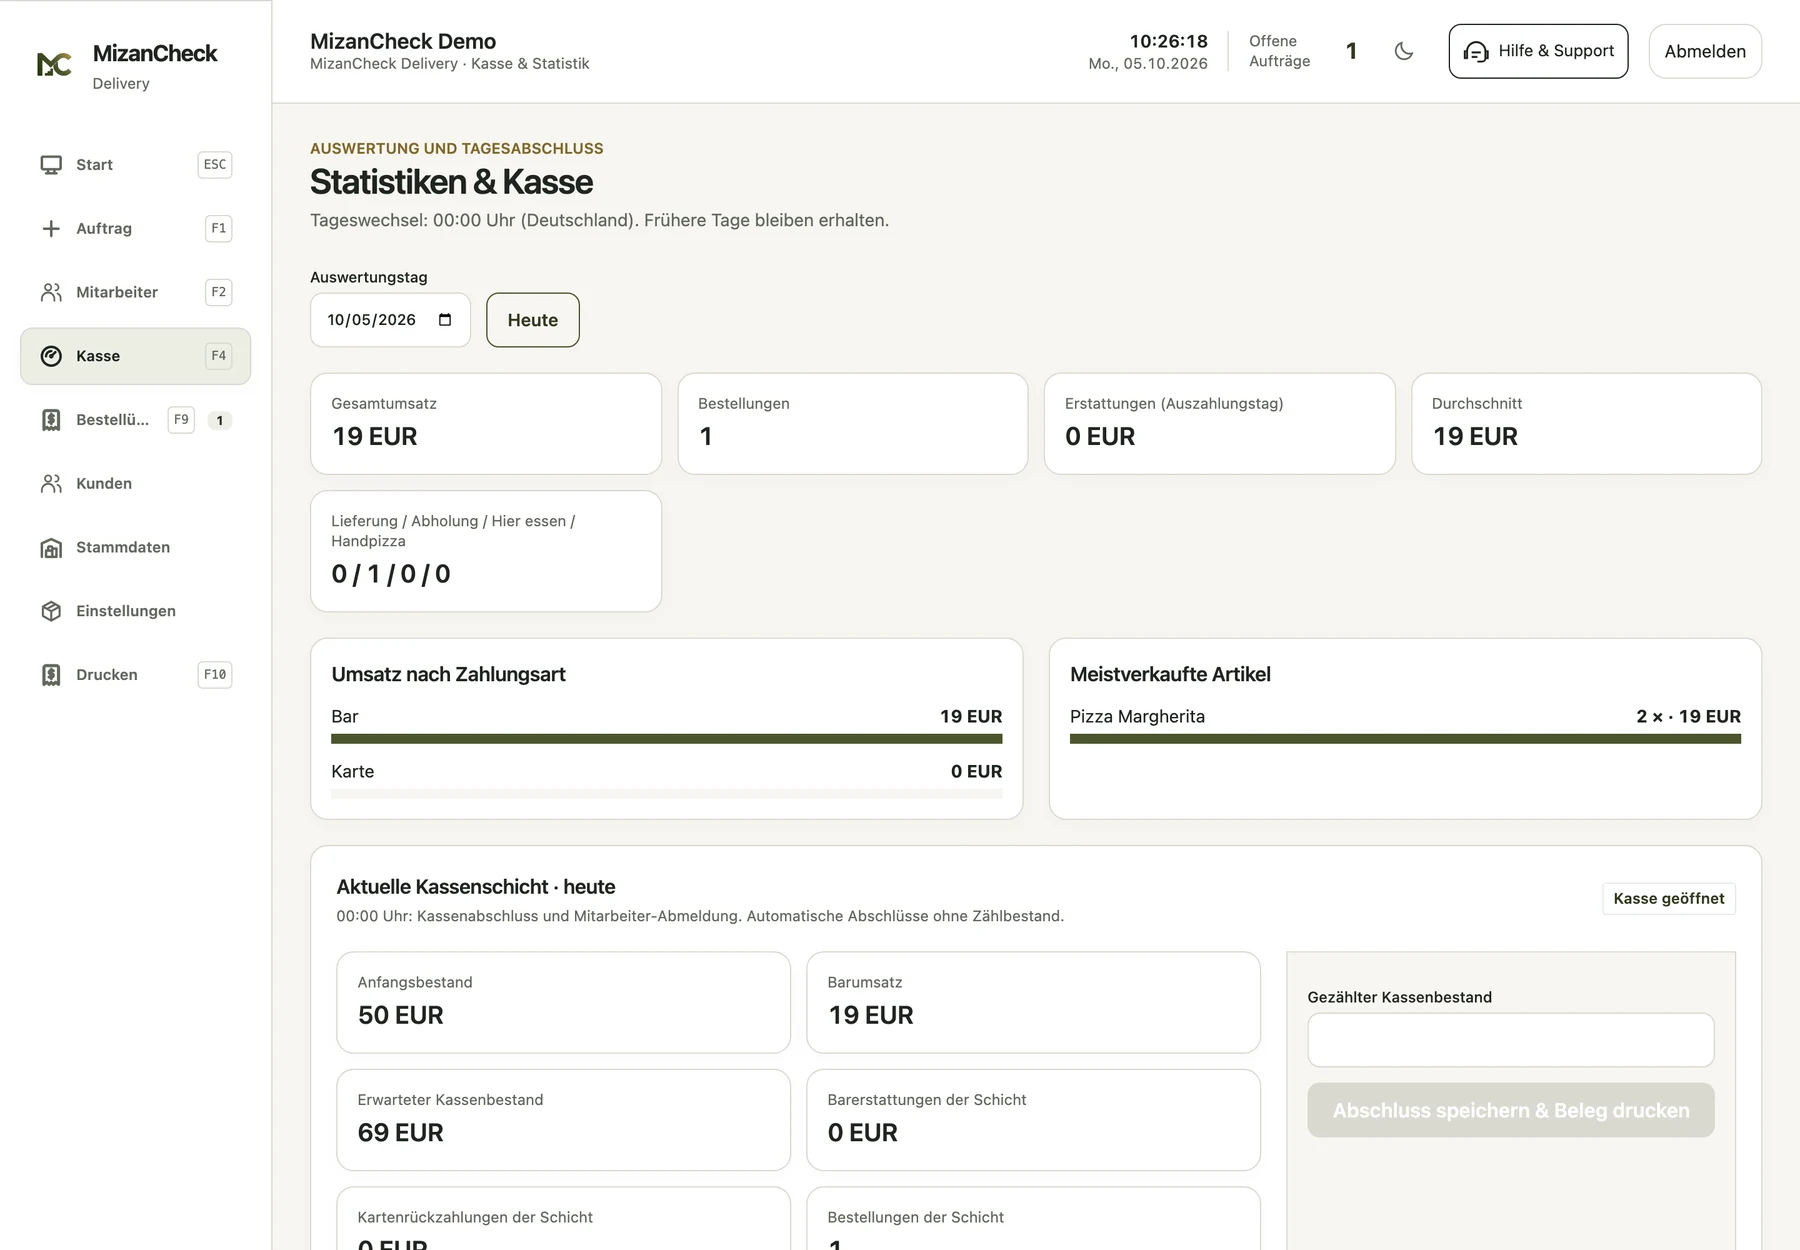Click the Anfangsbestand 50 EUR card
Screen dimensions: 1800x1250
(x=563, y=1003)
